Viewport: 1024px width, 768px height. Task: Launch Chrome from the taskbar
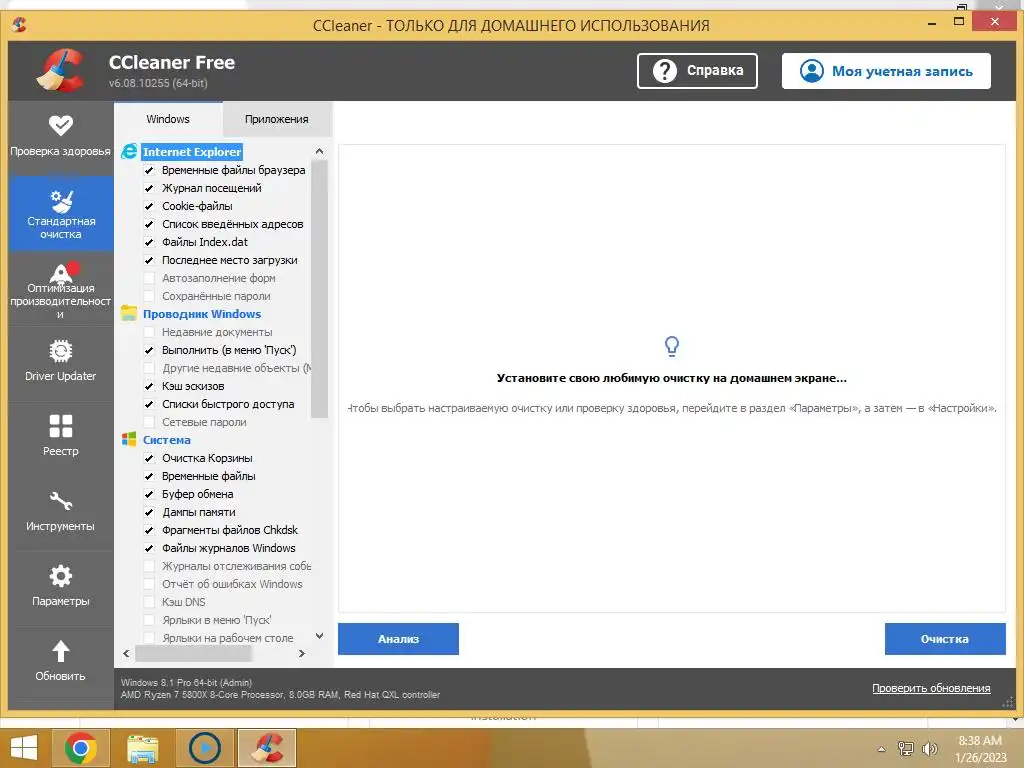click(81, 748)
